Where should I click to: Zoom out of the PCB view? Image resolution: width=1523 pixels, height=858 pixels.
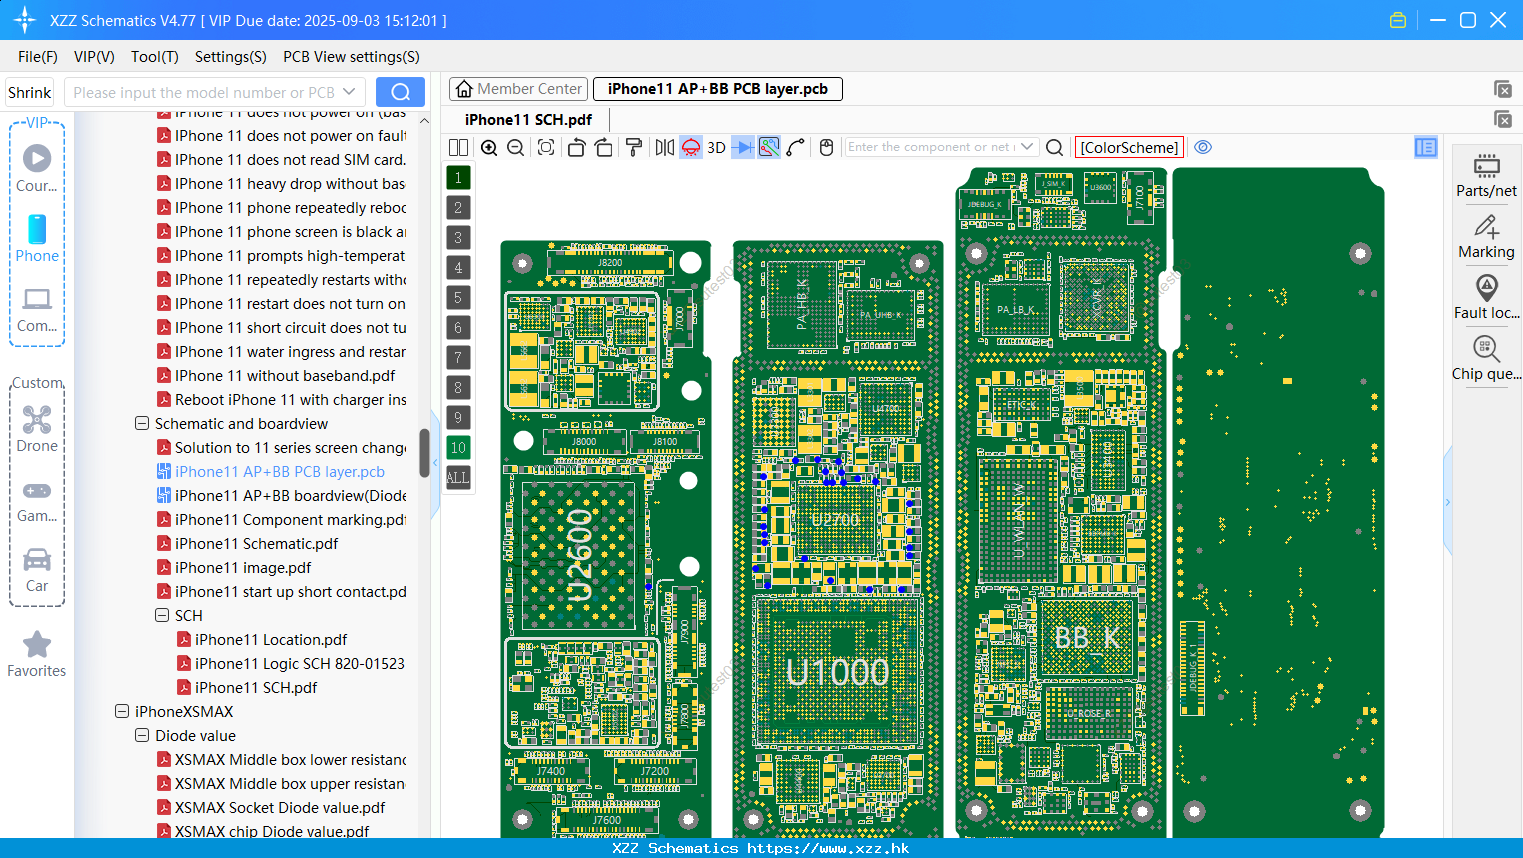click(516, 147)
